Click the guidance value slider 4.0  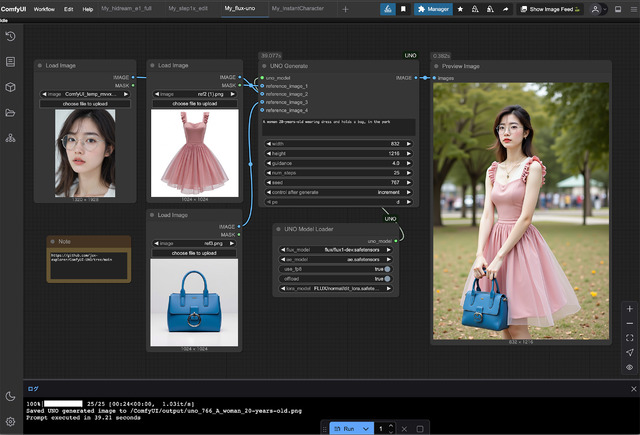pos(338,163)
